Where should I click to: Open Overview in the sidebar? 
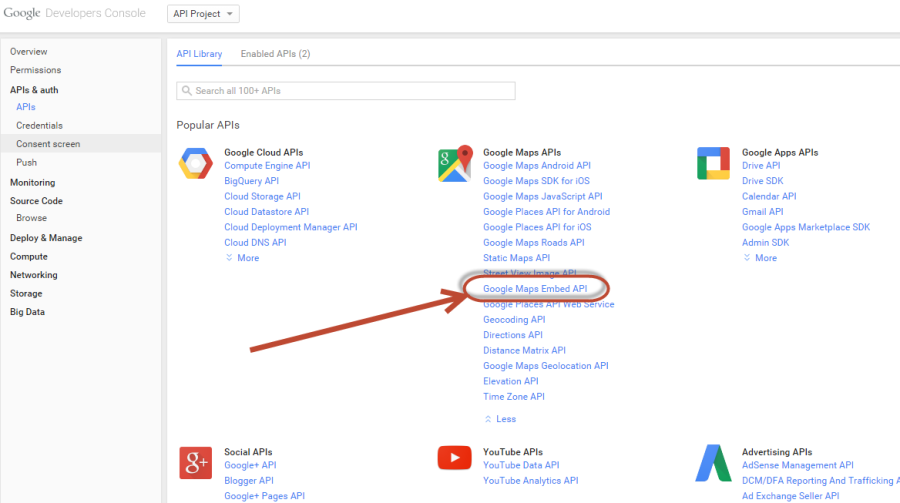[29, 52]
